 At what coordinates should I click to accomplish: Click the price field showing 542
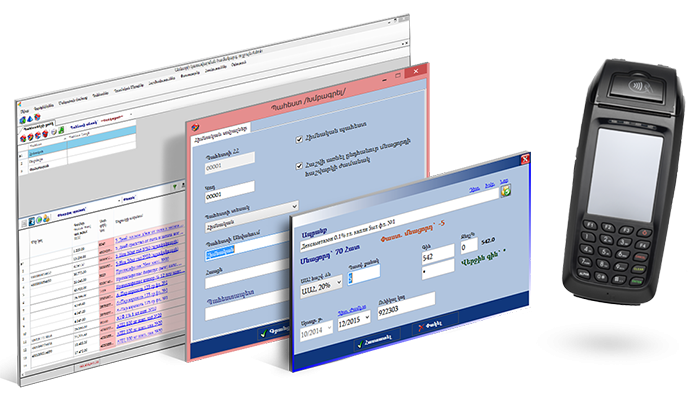pos(437,255)
